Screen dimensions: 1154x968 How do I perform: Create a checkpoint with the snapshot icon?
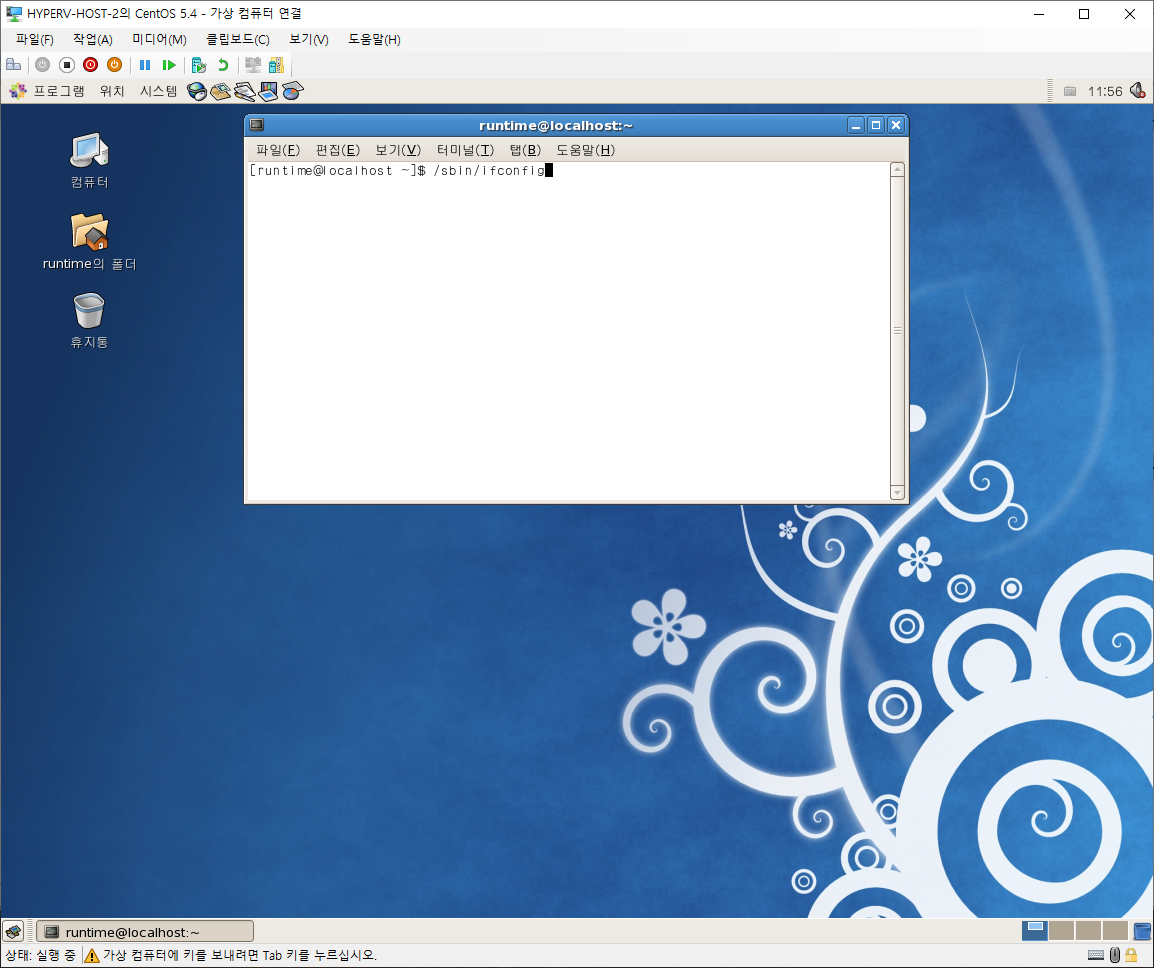(199, 65)
